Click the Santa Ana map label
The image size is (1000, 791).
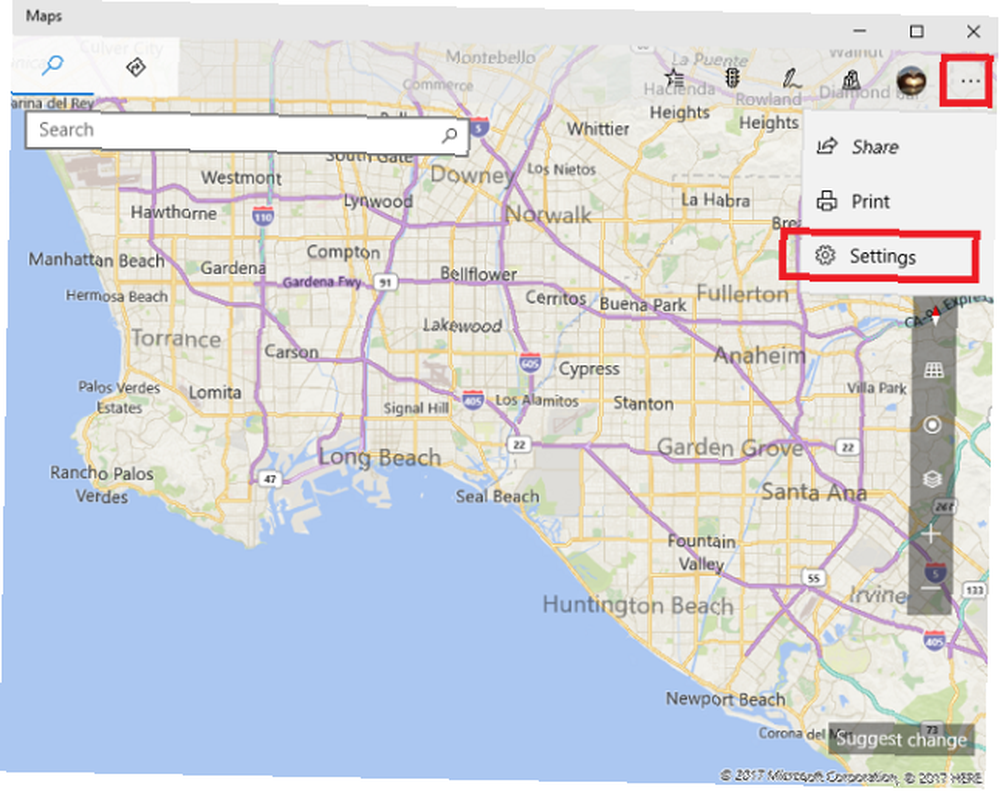click(814, 492)
